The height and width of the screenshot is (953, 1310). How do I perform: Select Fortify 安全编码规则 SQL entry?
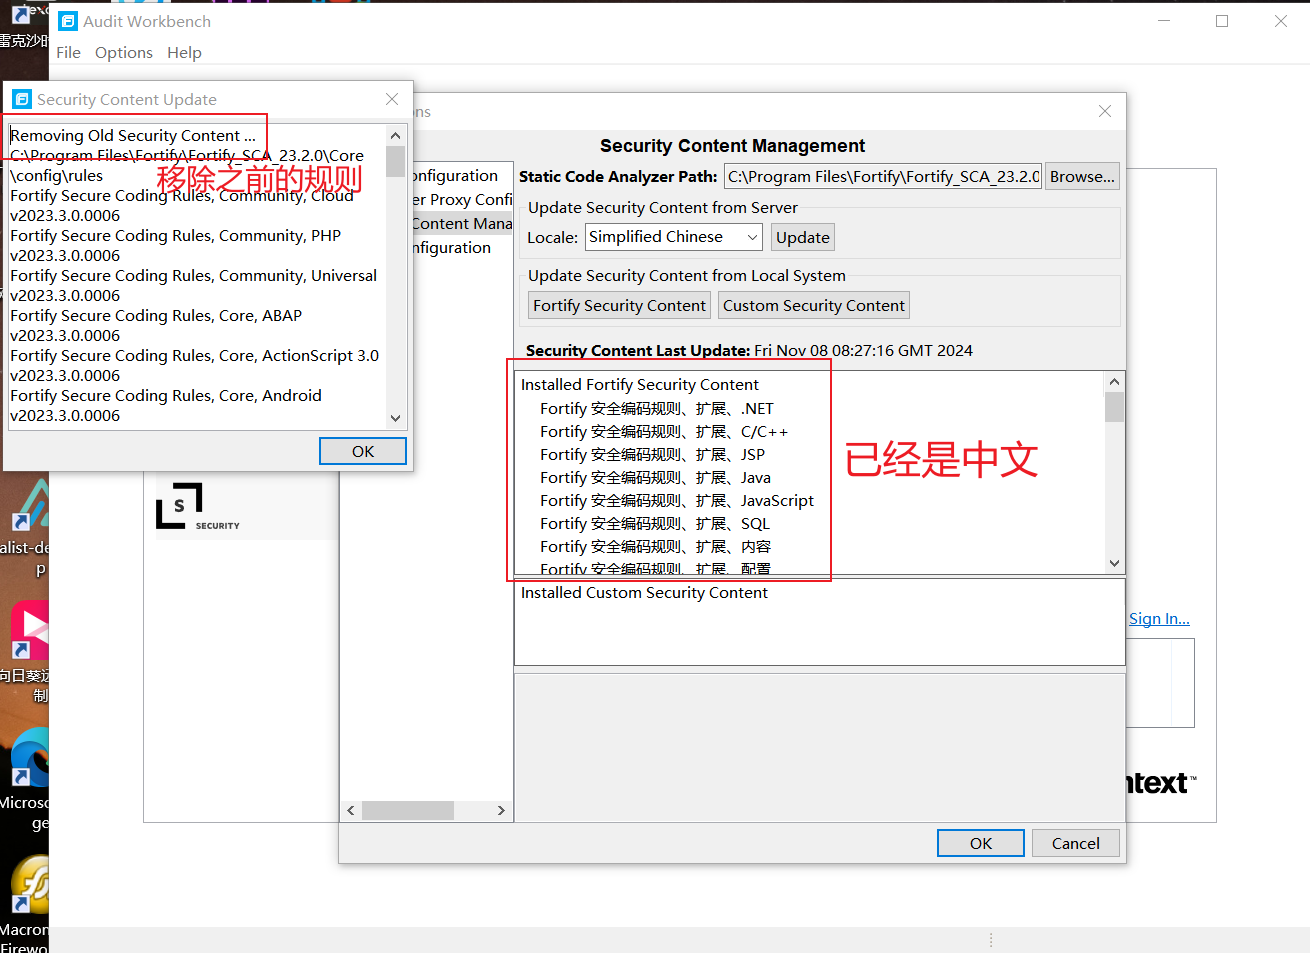(x=655, y=523)
